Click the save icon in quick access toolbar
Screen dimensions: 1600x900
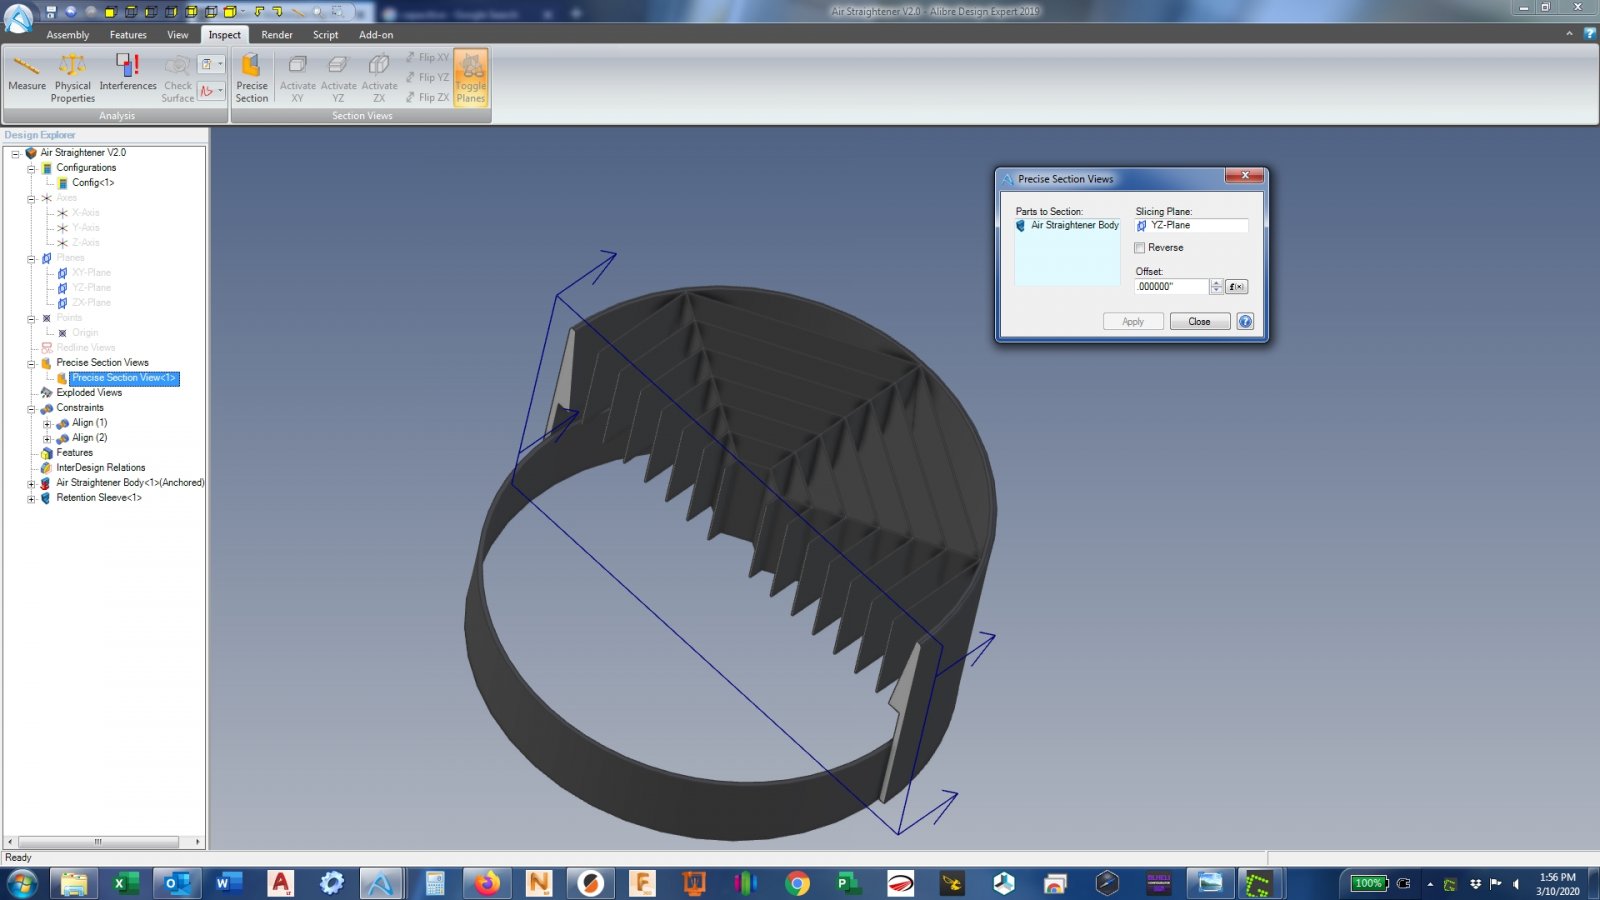click(51, 12)
